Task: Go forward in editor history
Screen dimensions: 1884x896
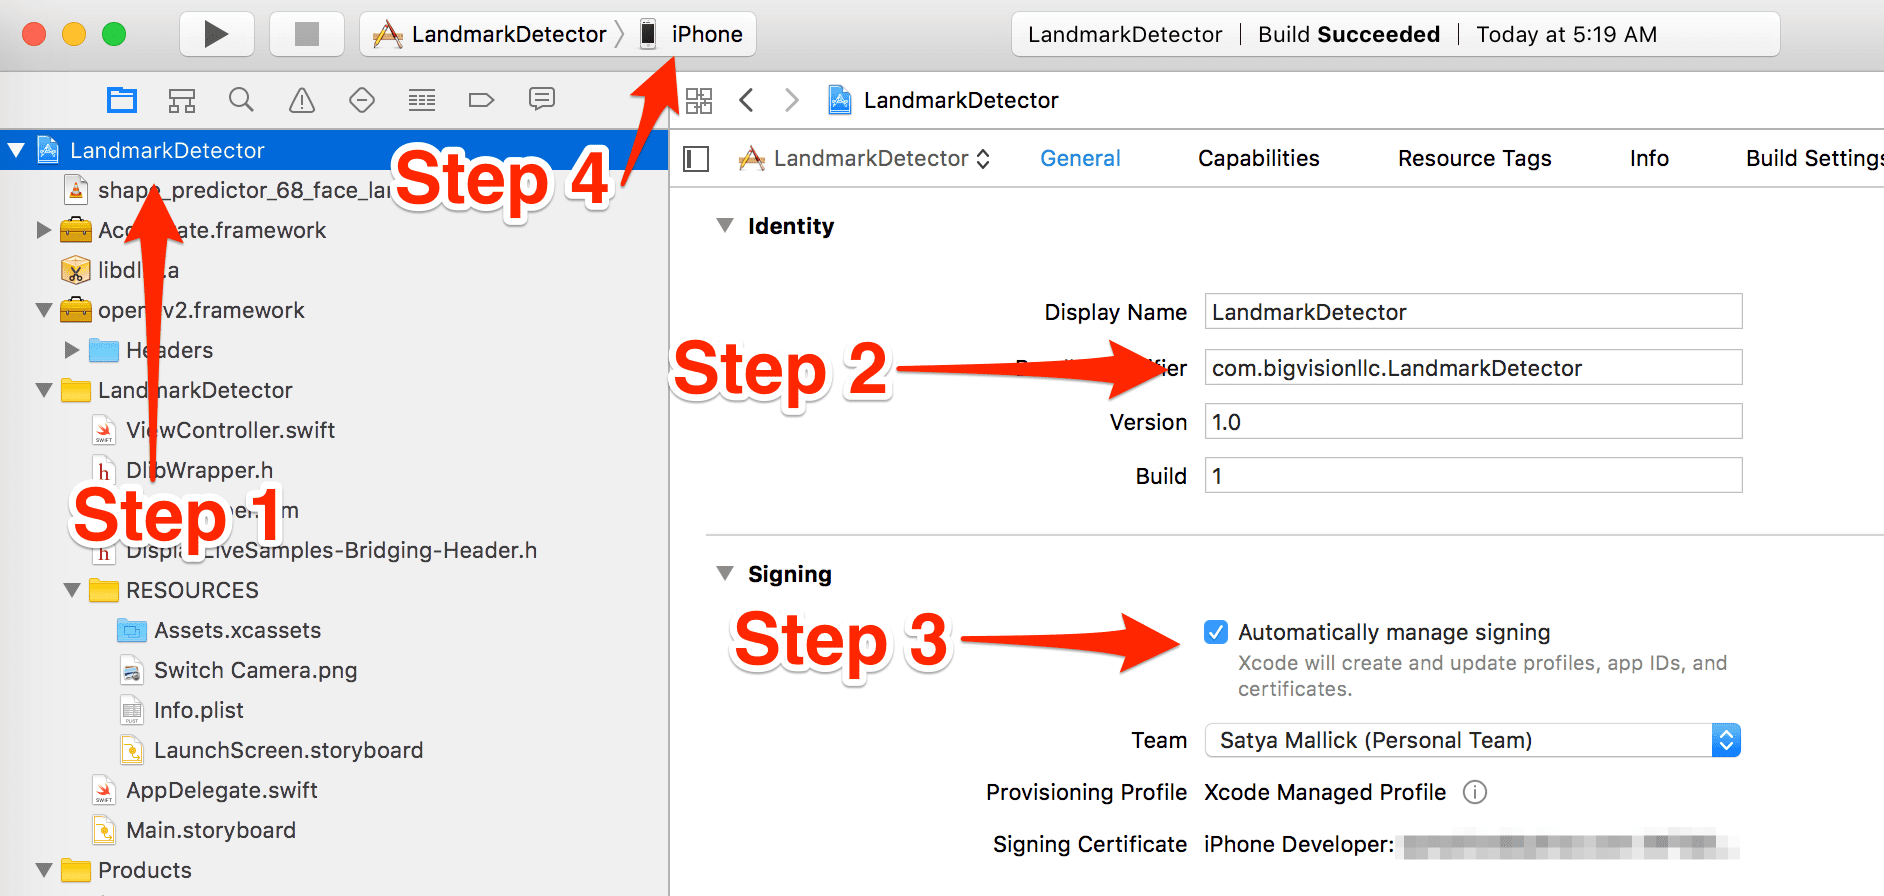Action: pos(792,100)
